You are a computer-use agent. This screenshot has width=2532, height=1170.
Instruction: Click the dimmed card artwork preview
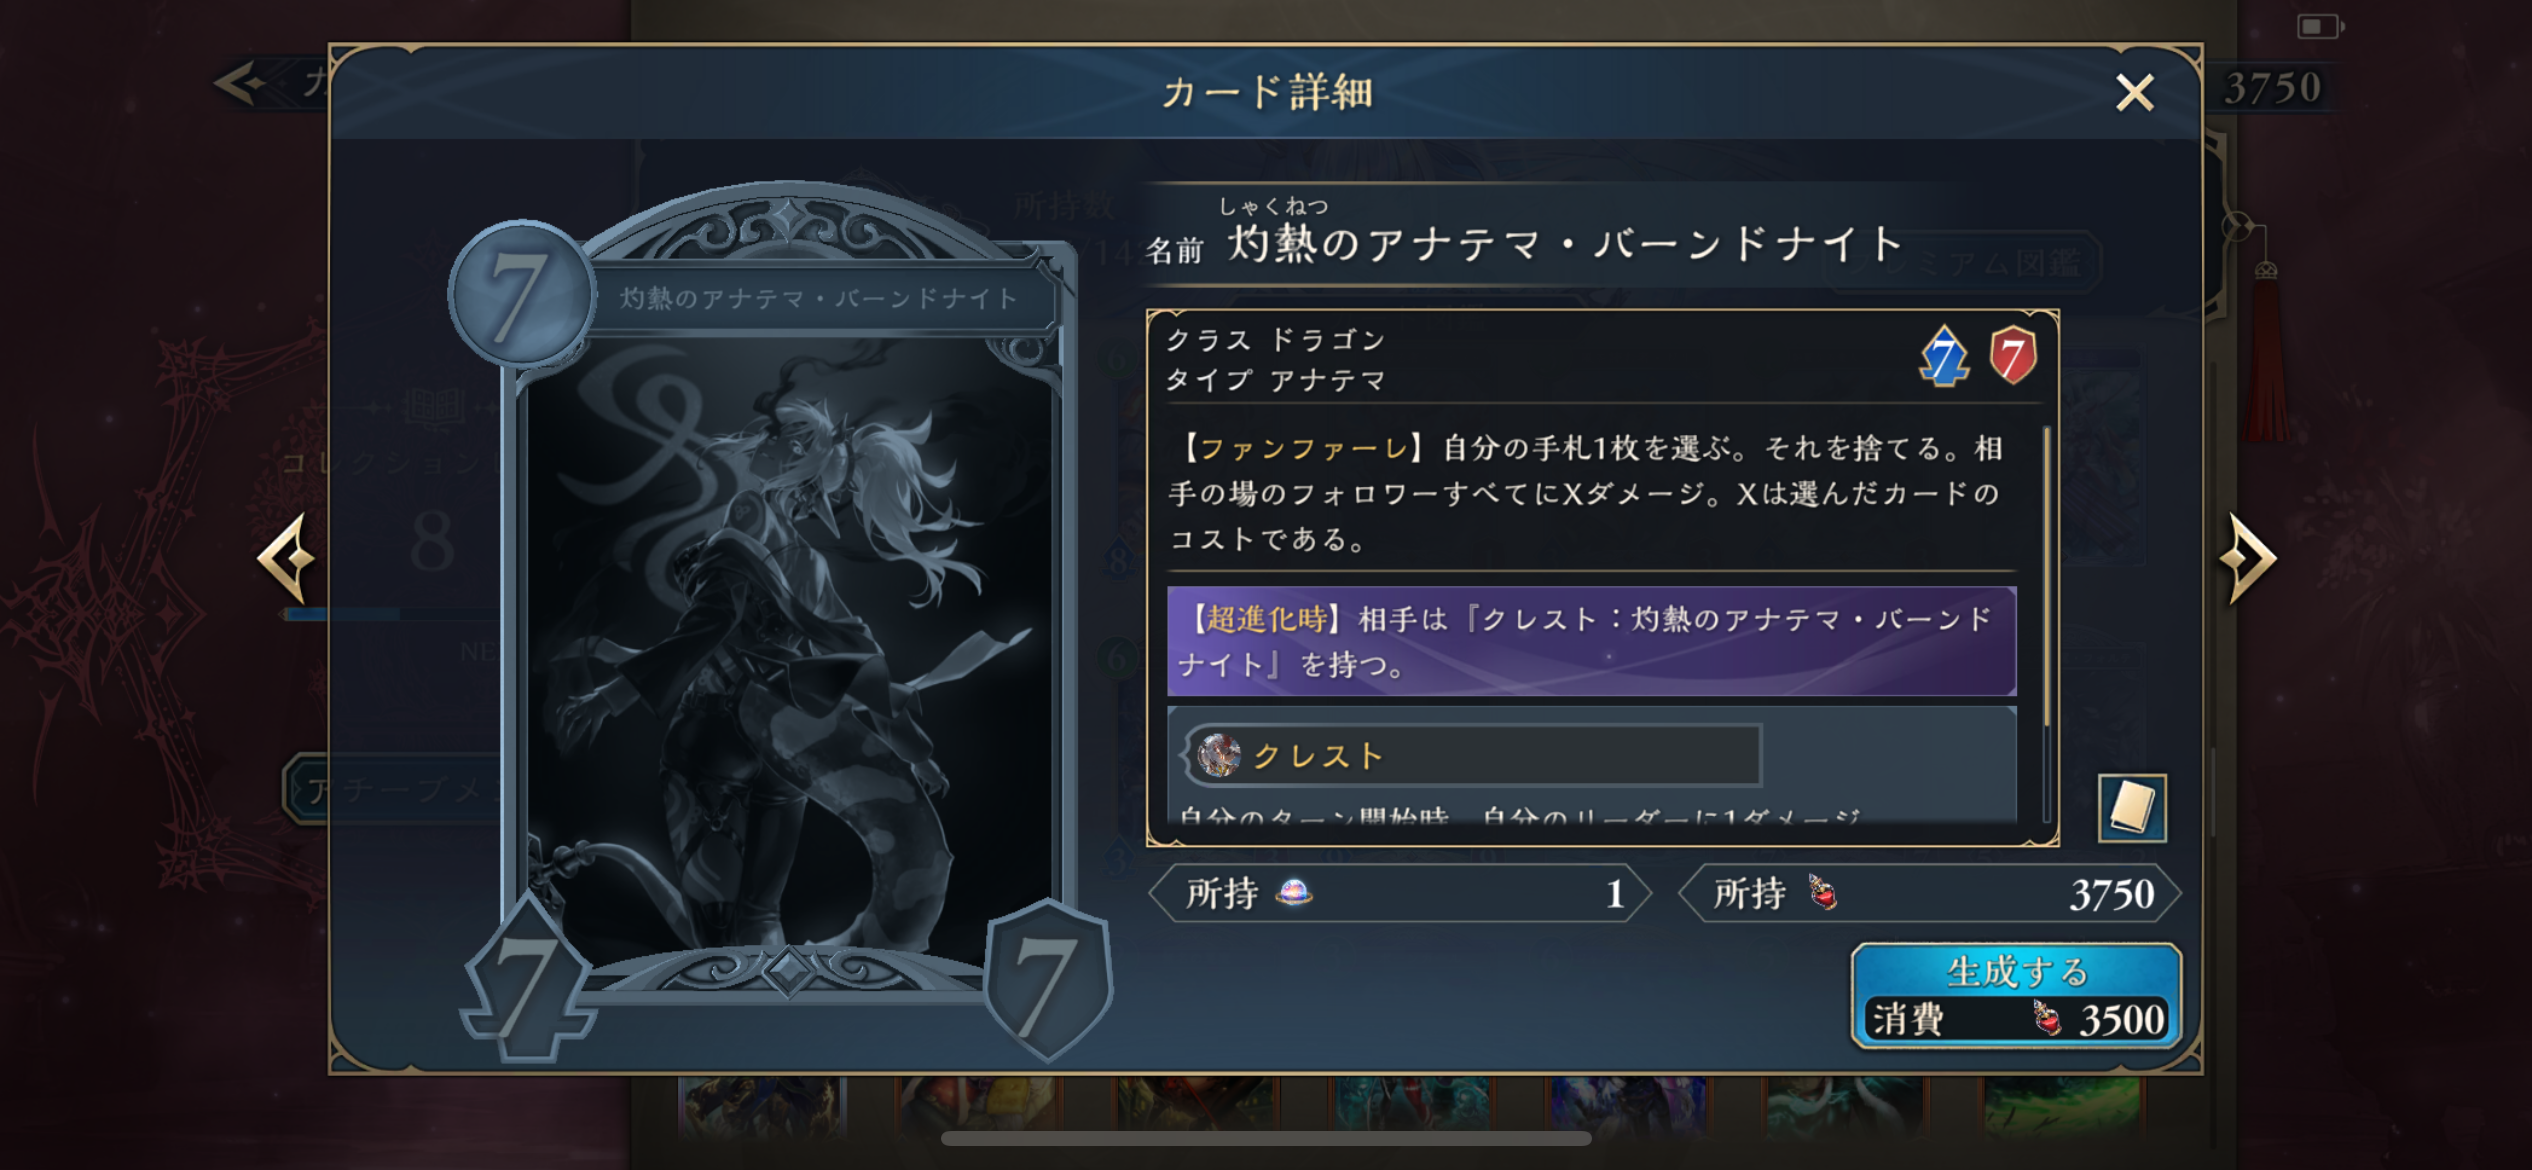coord(789,650)
